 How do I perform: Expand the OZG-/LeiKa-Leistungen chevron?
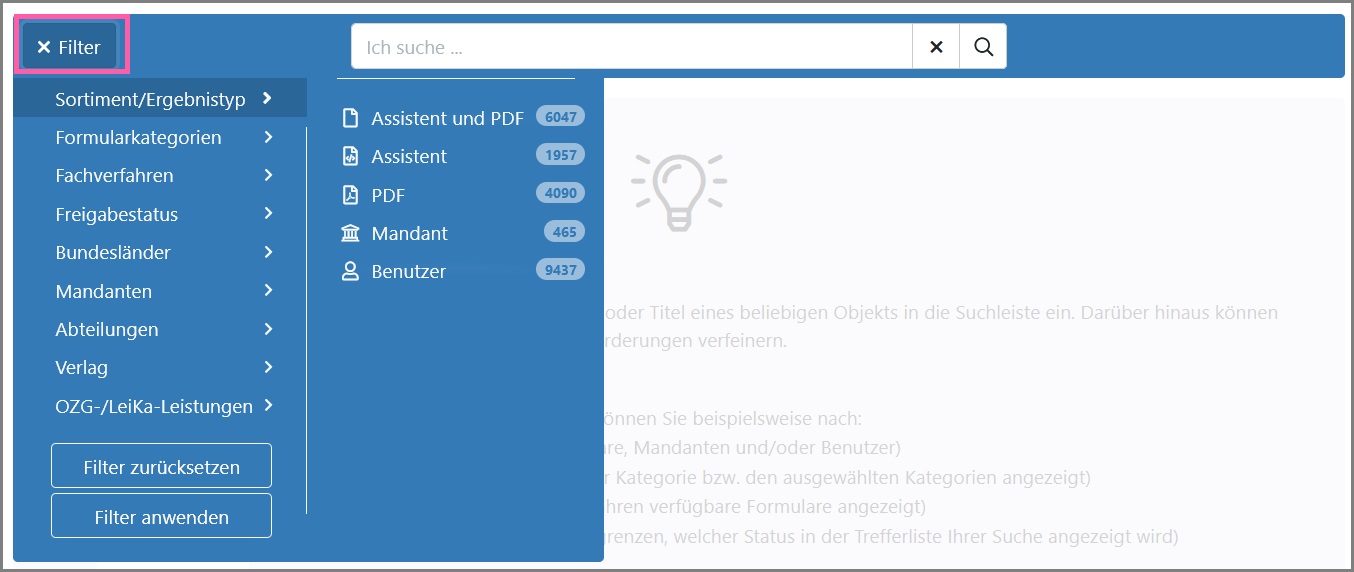point(268,405)
